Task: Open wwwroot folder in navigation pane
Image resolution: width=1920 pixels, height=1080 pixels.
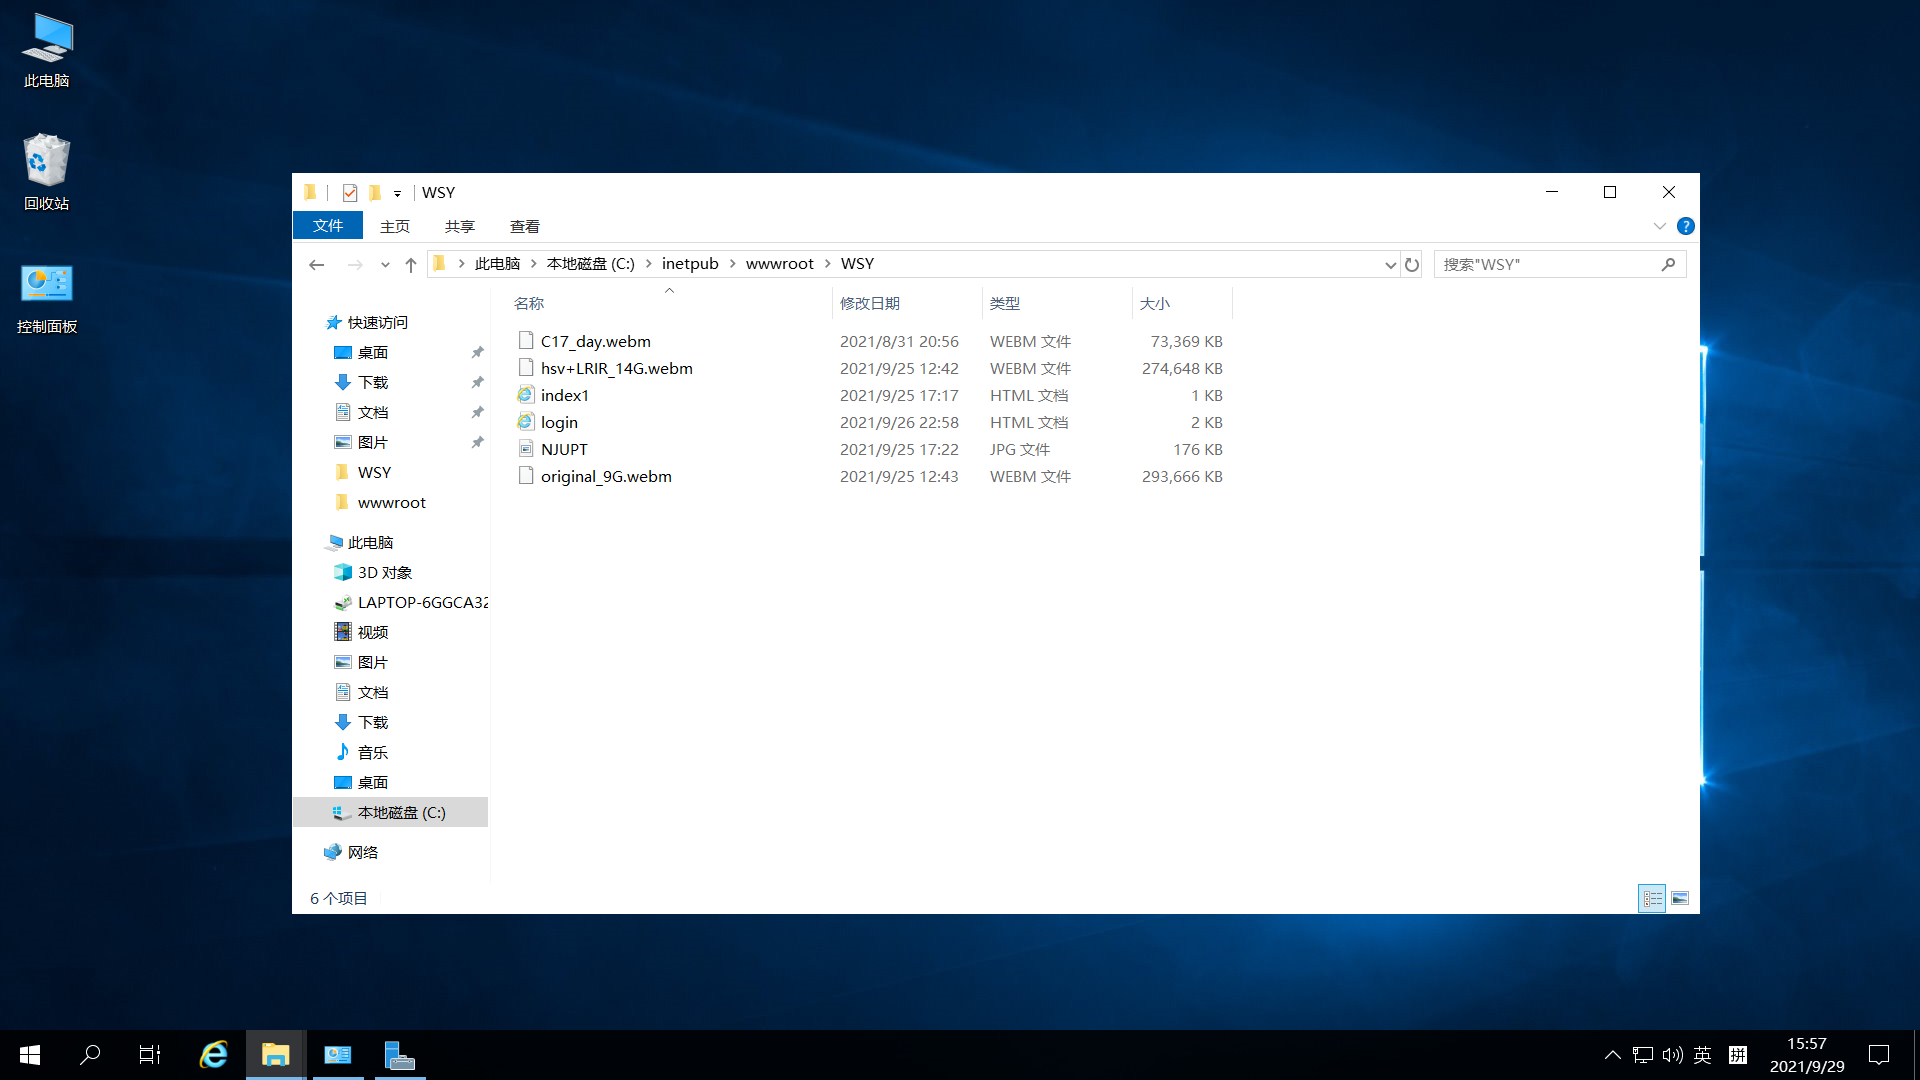Action: point(391,502)
